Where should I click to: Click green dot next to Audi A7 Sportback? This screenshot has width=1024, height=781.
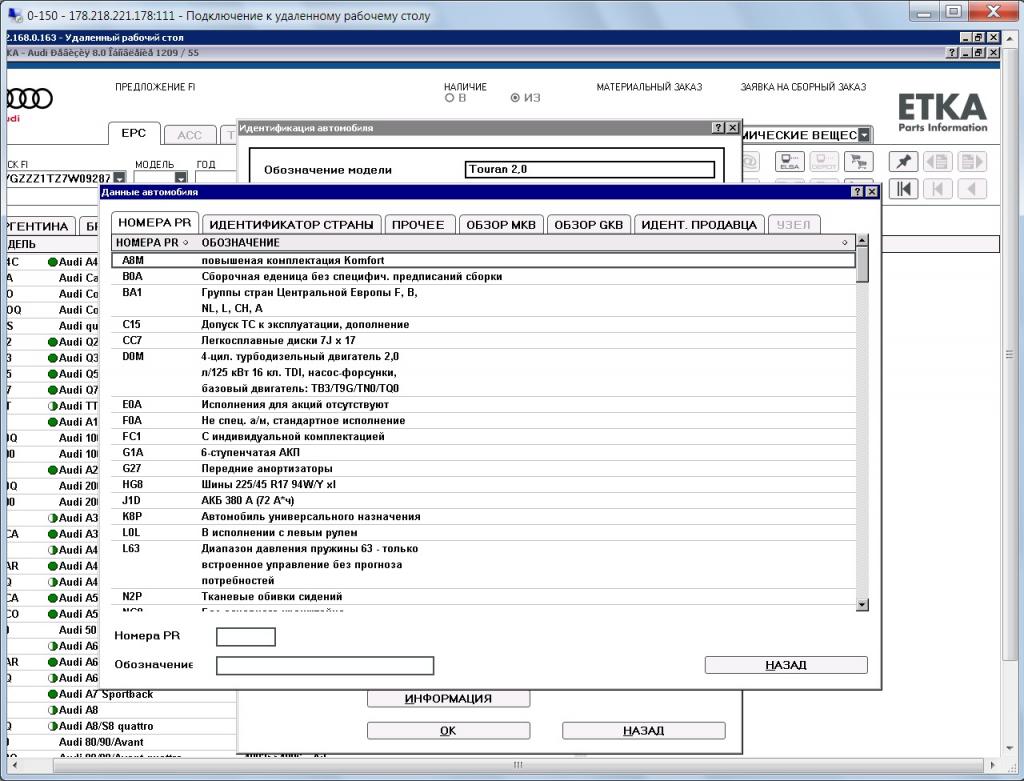click(x=53, y=694)
